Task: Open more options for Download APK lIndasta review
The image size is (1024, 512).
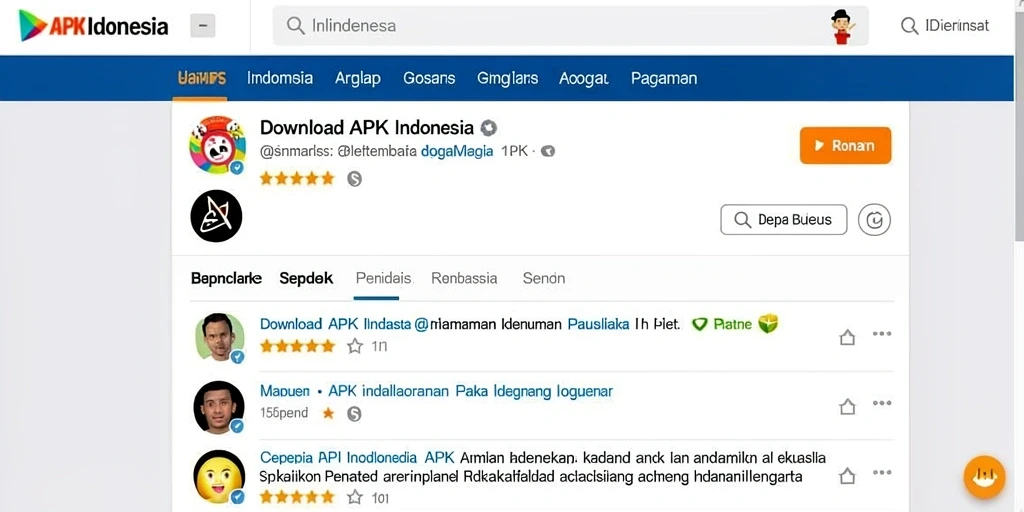Action: pos(882,334)
